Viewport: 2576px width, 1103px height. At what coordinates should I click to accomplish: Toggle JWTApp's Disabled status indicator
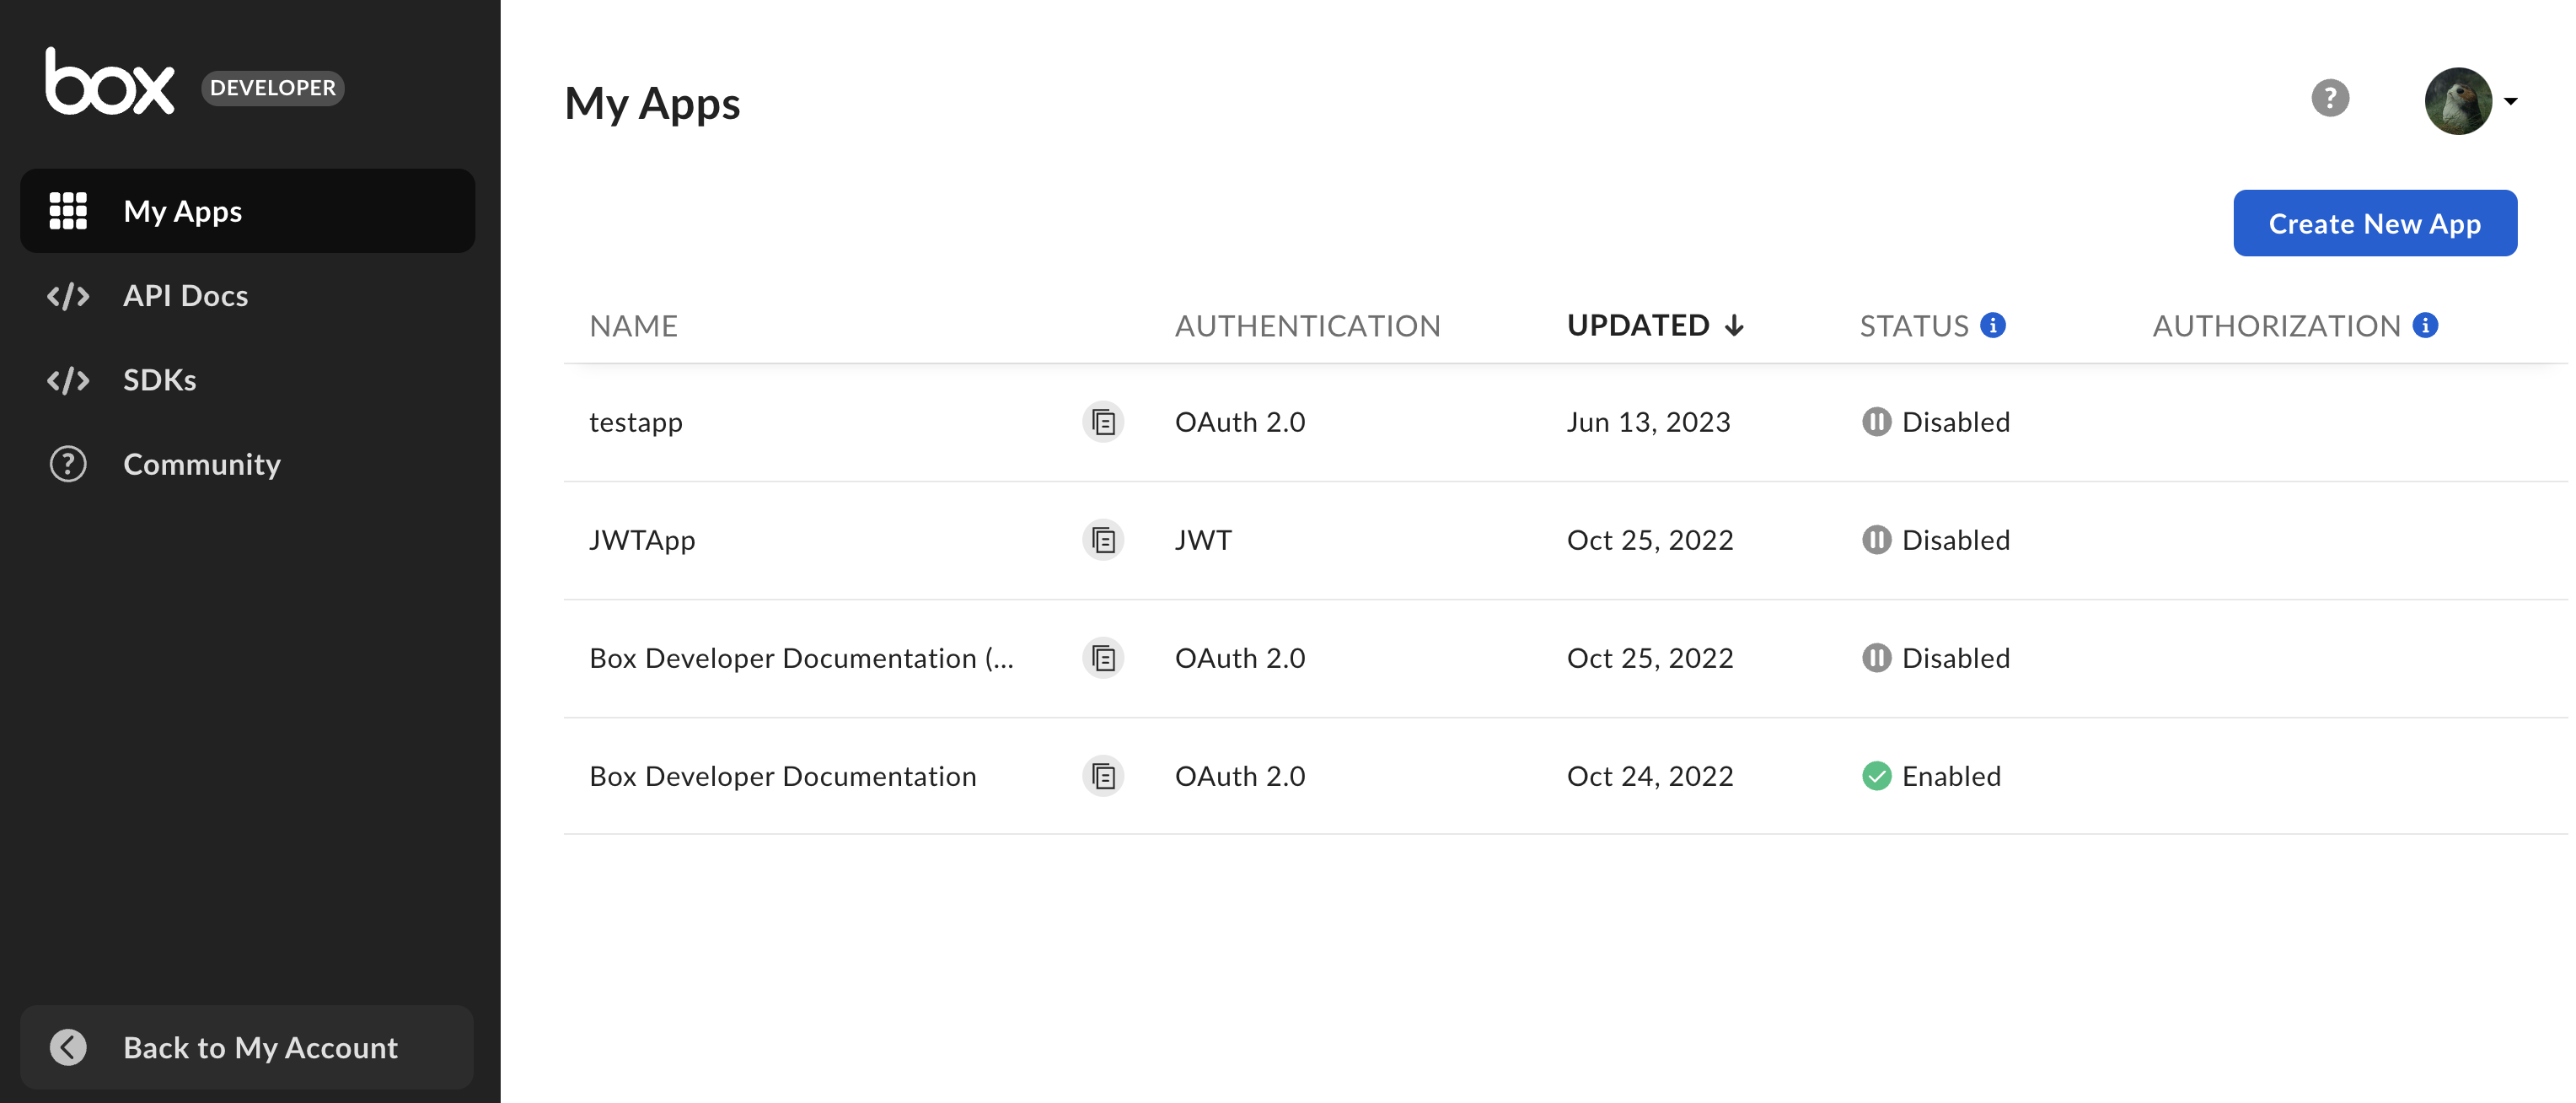(x=1876, y=539)
